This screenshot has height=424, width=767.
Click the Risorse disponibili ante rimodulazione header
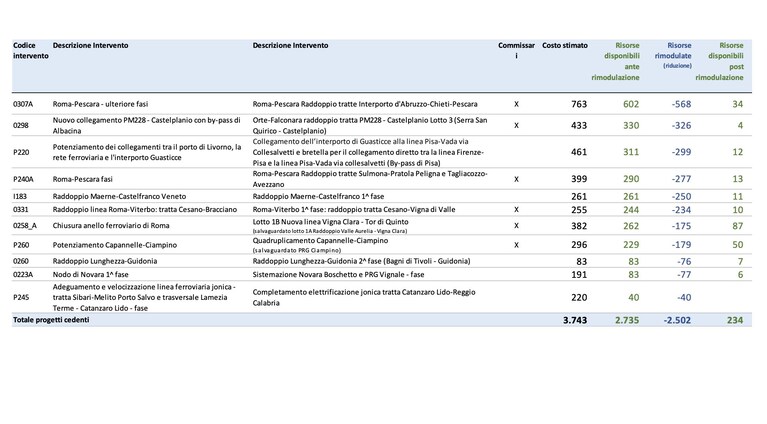pos(615,61)
